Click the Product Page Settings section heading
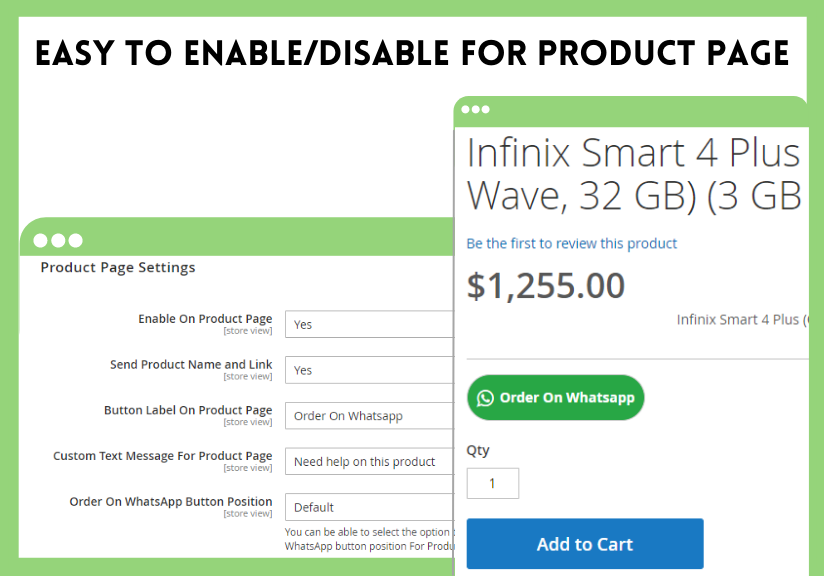Image resolution: width=824 pixels, height=576 pixels. point(118,268)
